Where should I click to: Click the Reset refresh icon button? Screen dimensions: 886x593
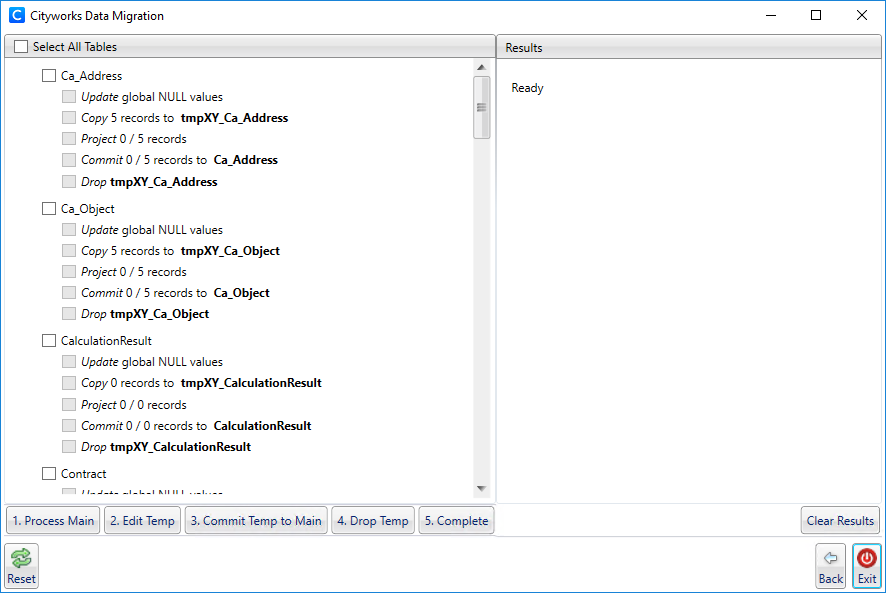click(x=21, y=566)
